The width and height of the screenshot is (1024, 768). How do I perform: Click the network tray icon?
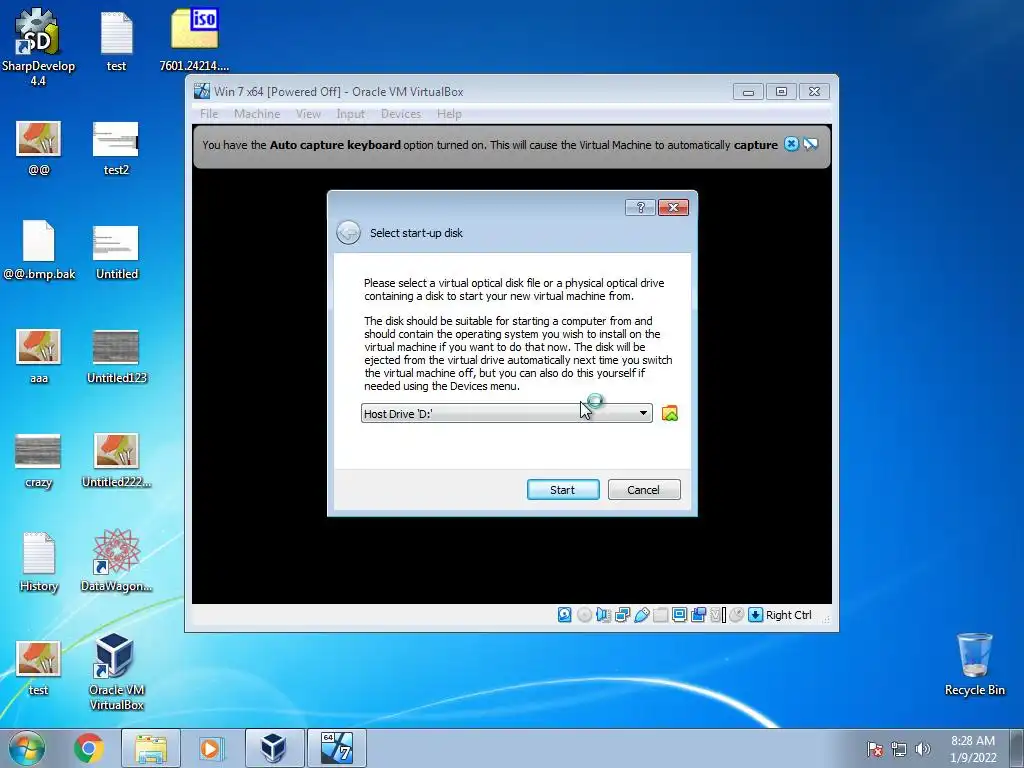pyautogui.click(x=899, y=749)
